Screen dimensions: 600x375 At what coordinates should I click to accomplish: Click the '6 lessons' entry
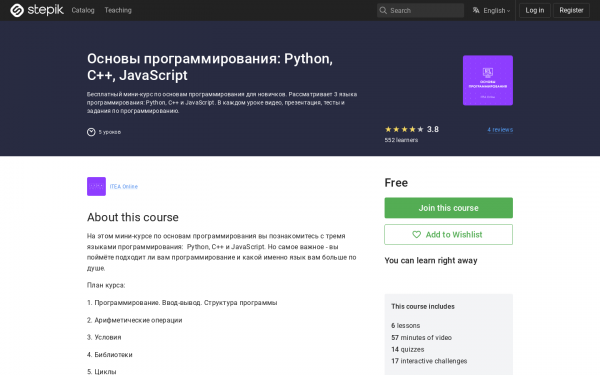coord(406,326)
